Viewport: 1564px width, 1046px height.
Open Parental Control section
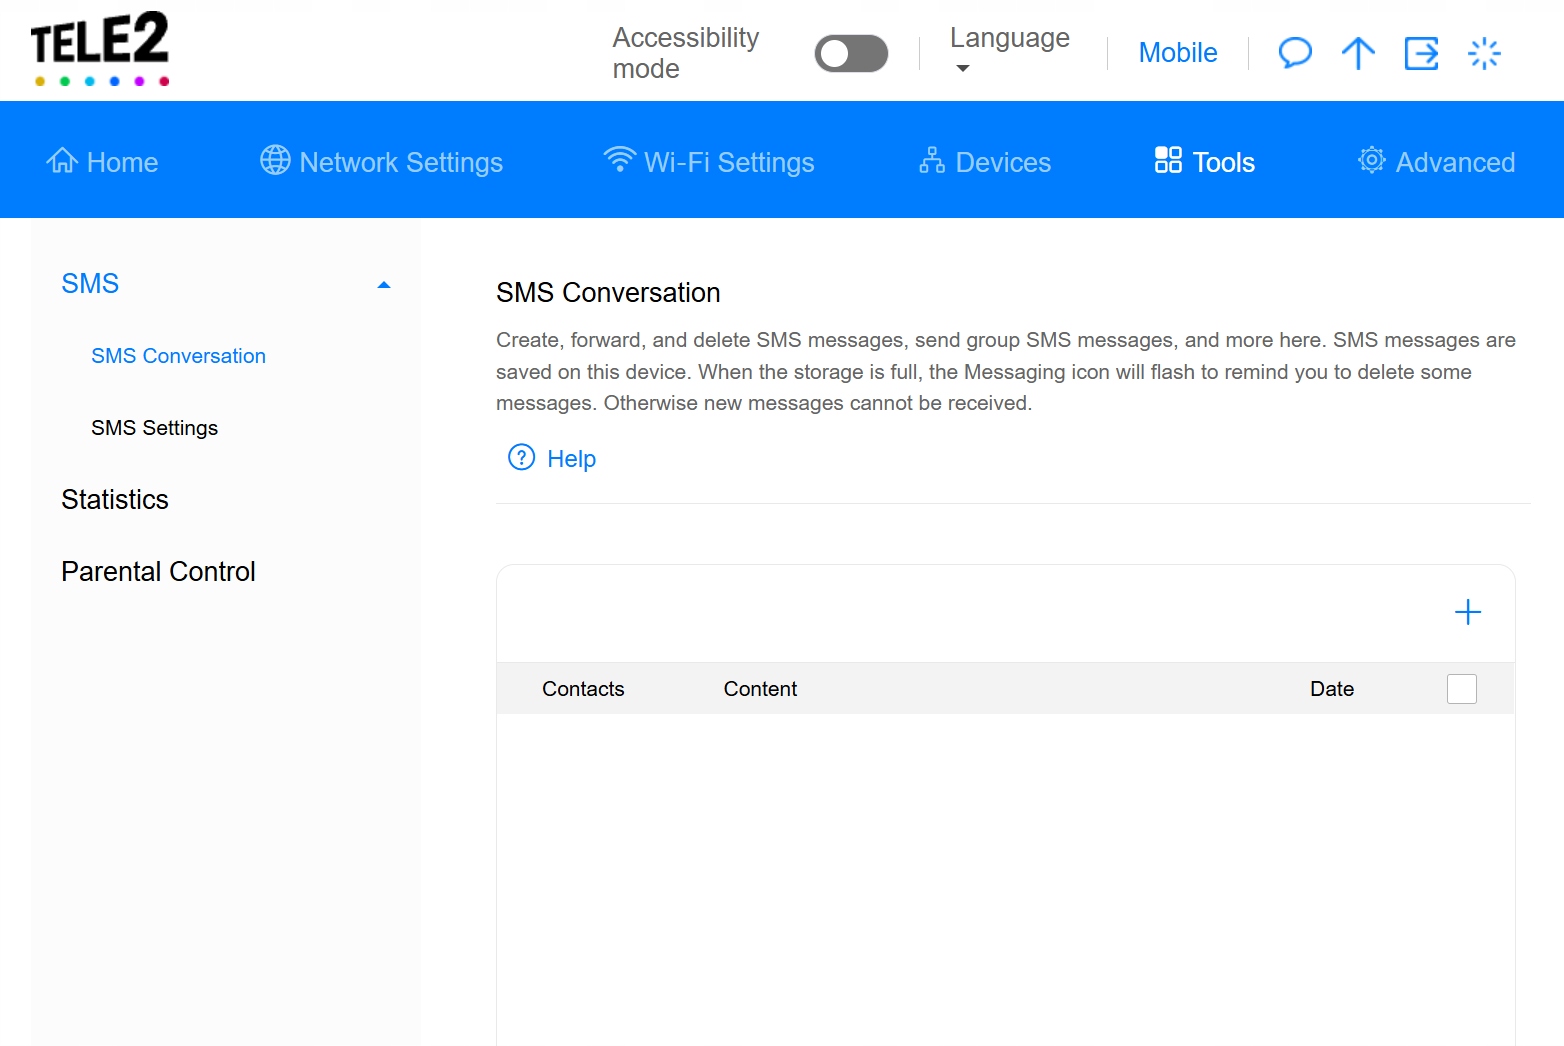click(x=158, y=572)
